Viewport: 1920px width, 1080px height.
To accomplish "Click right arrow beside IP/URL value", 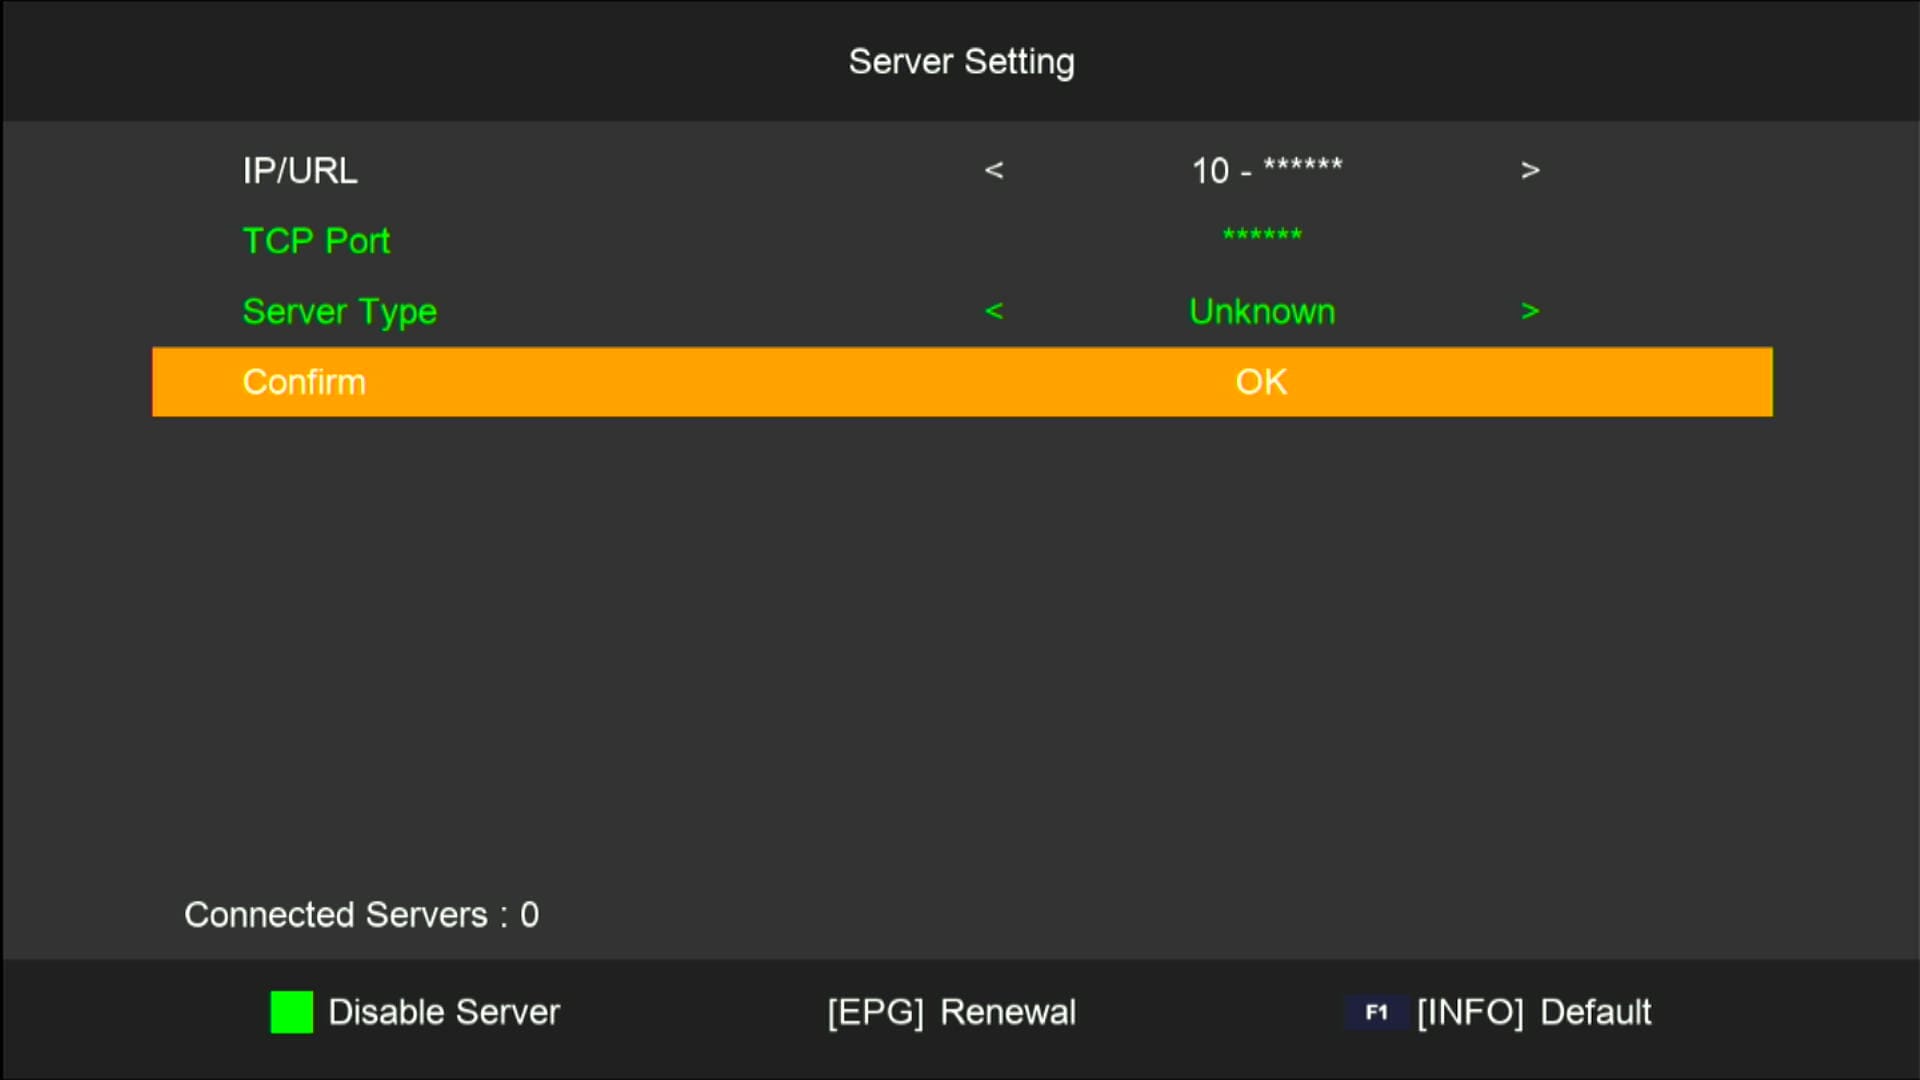I will 1529,170.
